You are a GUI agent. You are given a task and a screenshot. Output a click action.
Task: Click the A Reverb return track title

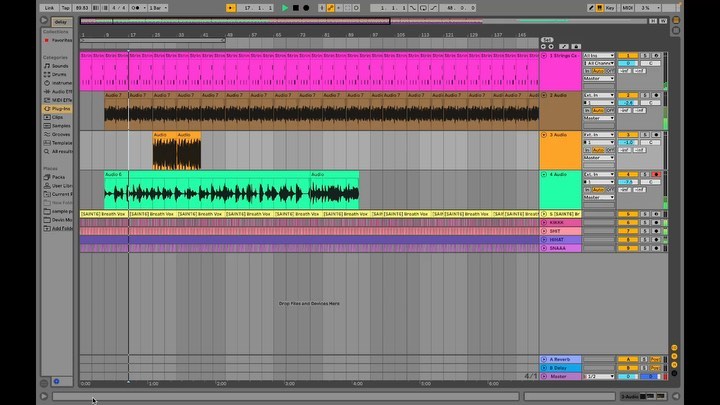561,358
